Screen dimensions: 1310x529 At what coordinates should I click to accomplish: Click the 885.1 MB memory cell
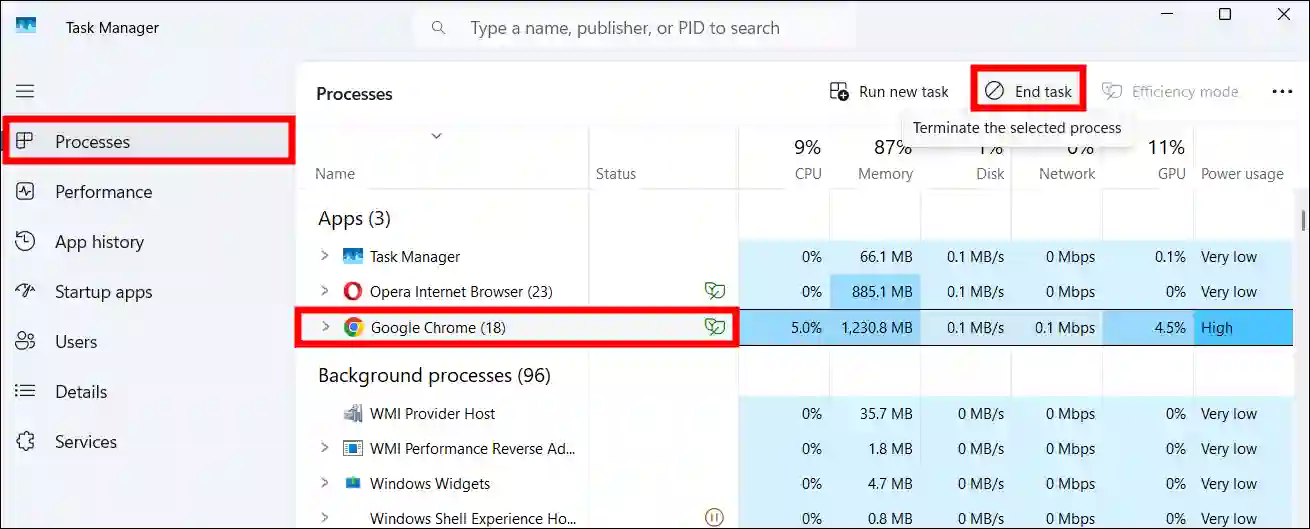(876, 291)
